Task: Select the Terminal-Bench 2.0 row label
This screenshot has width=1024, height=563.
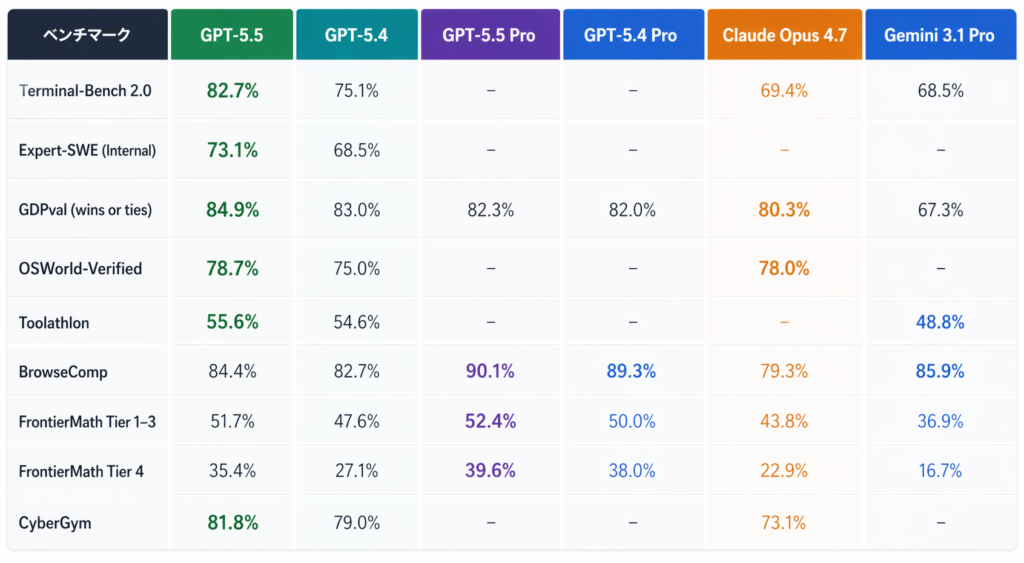Action: (85, 91)
